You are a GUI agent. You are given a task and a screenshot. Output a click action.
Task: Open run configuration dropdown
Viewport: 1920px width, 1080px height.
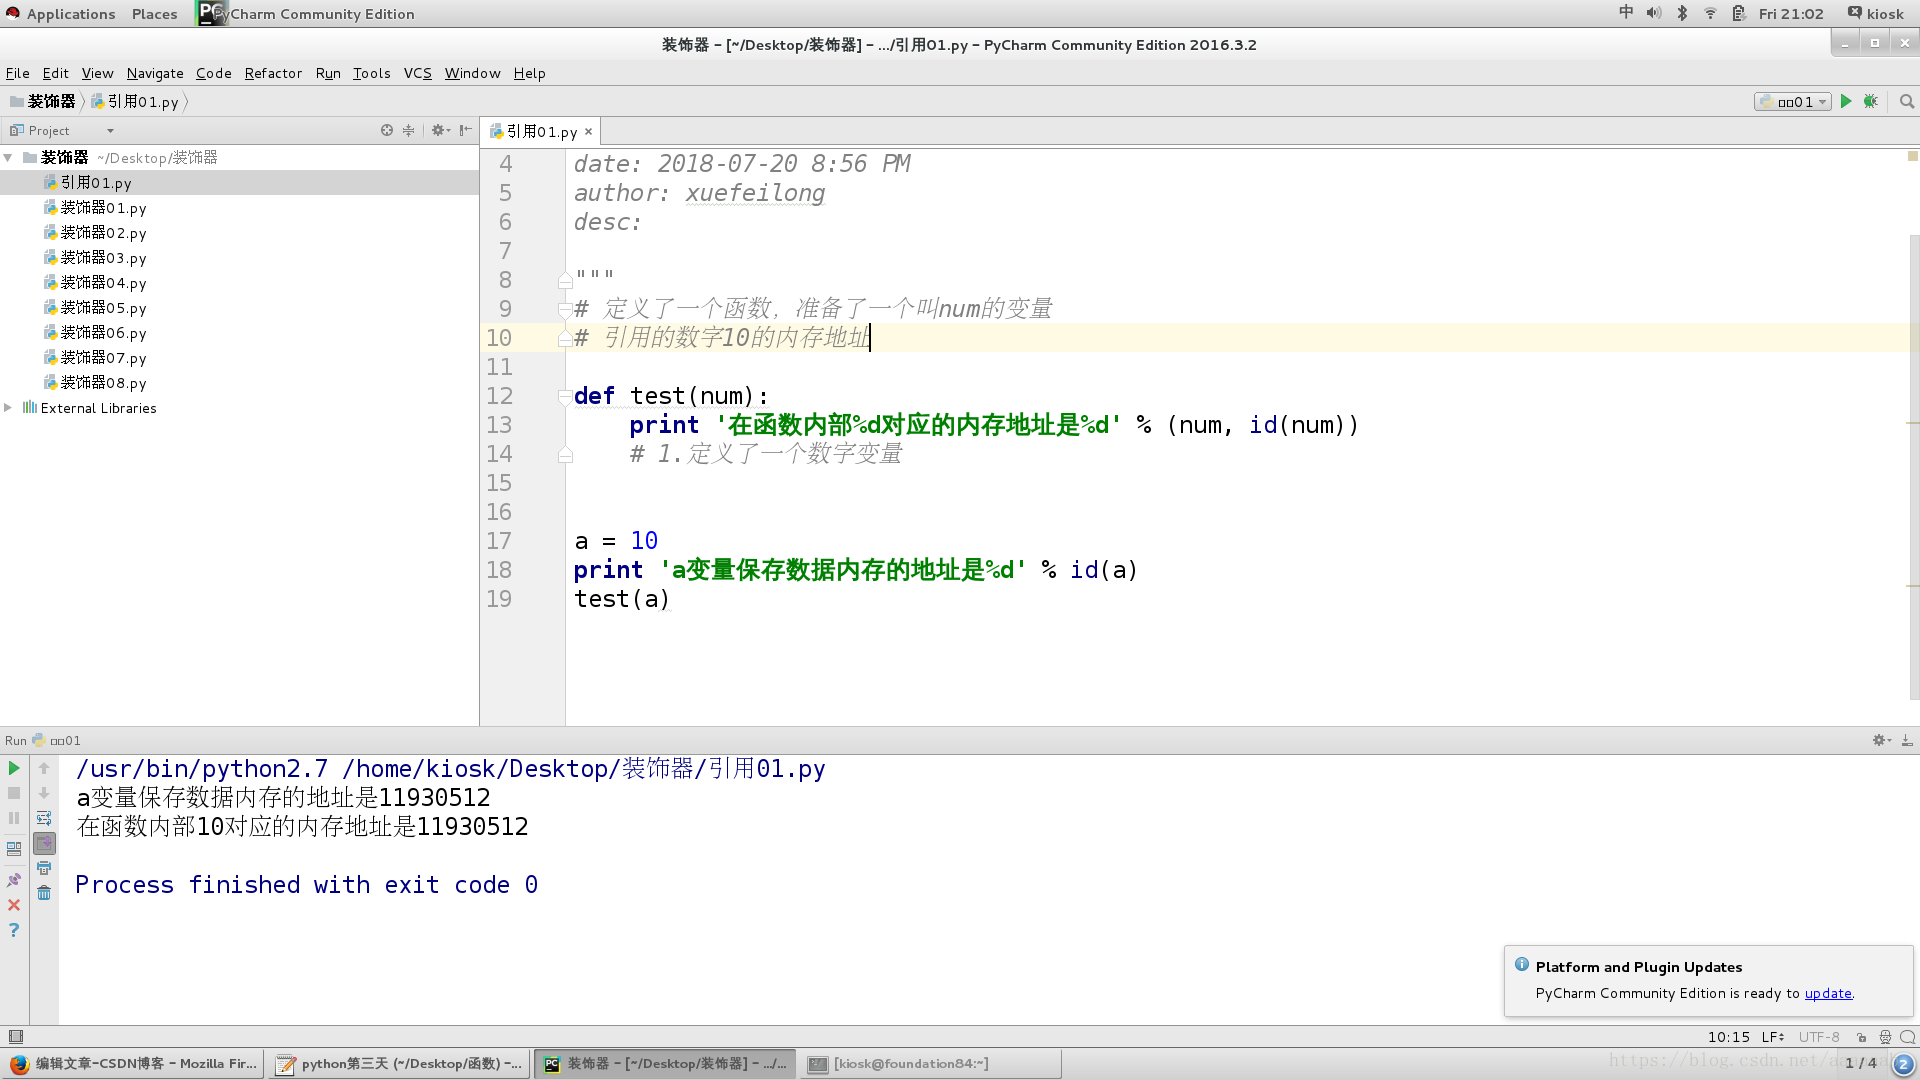click(x=1794, y=101)
